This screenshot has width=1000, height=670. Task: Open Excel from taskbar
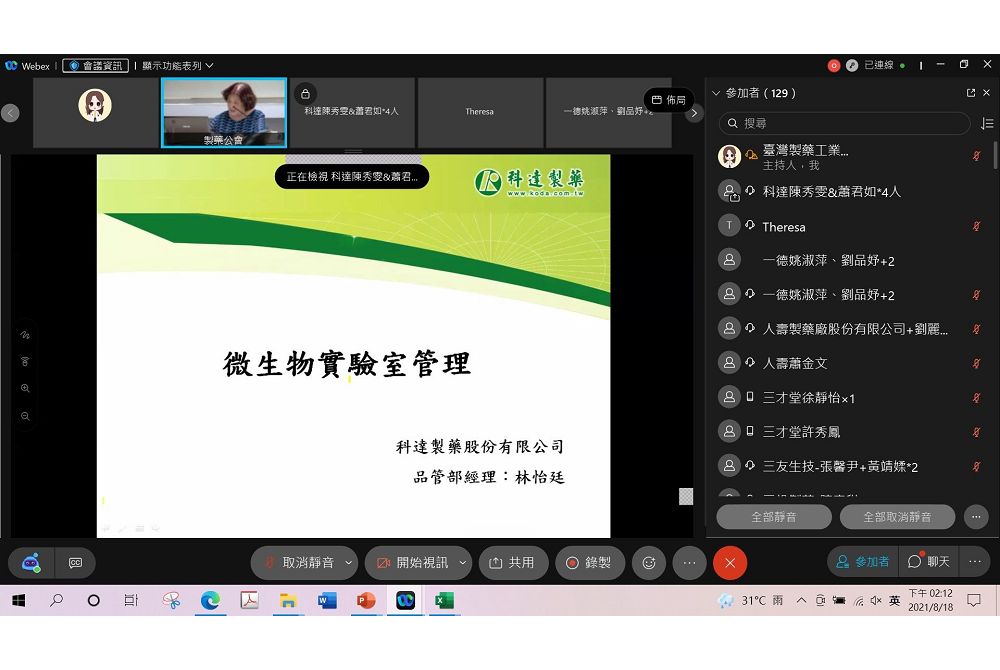444,601
